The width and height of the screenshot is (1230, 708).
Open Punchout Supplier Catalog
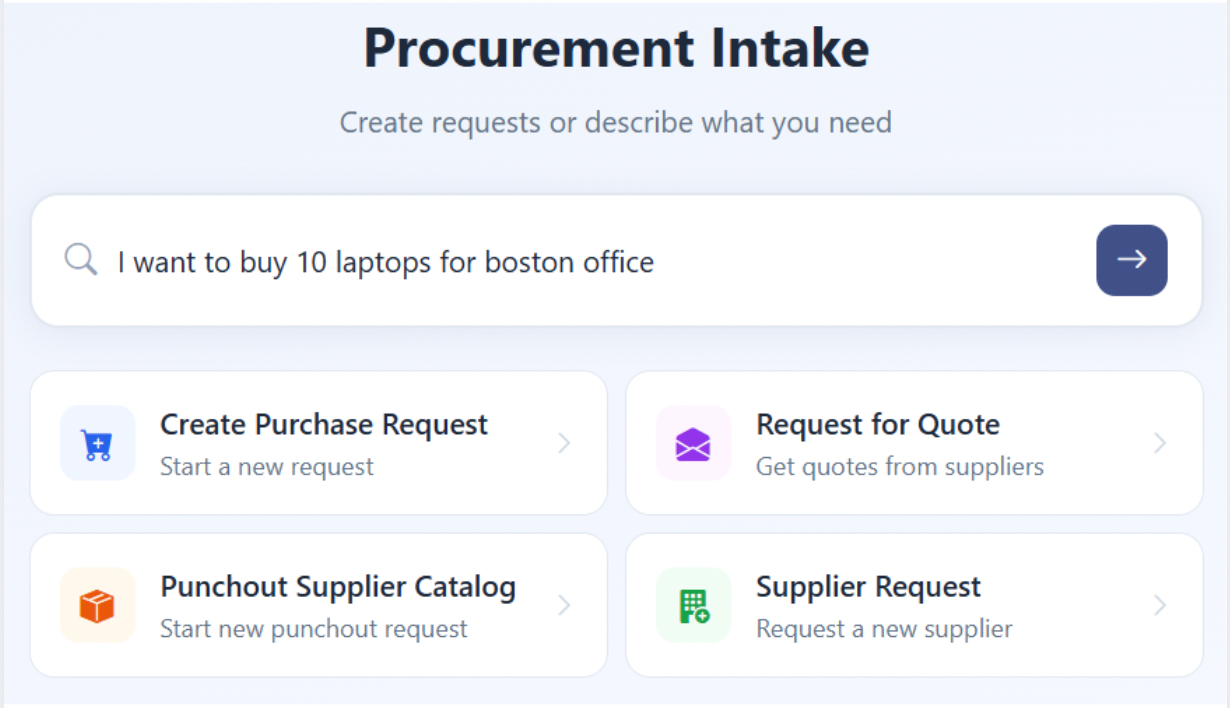[338, 587]
